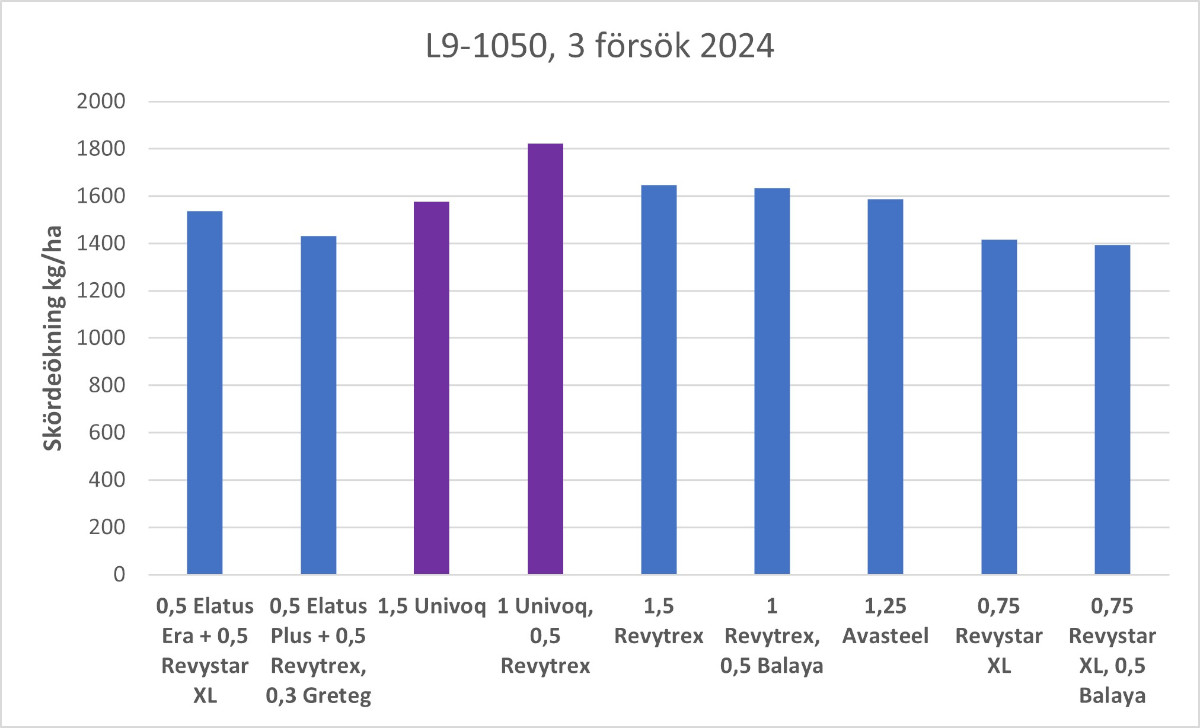Screen dimensions: 1200x728
Task: Click the "0,75 Revystar XL, 0,5 Balaya" category label
Action: 1112,650
